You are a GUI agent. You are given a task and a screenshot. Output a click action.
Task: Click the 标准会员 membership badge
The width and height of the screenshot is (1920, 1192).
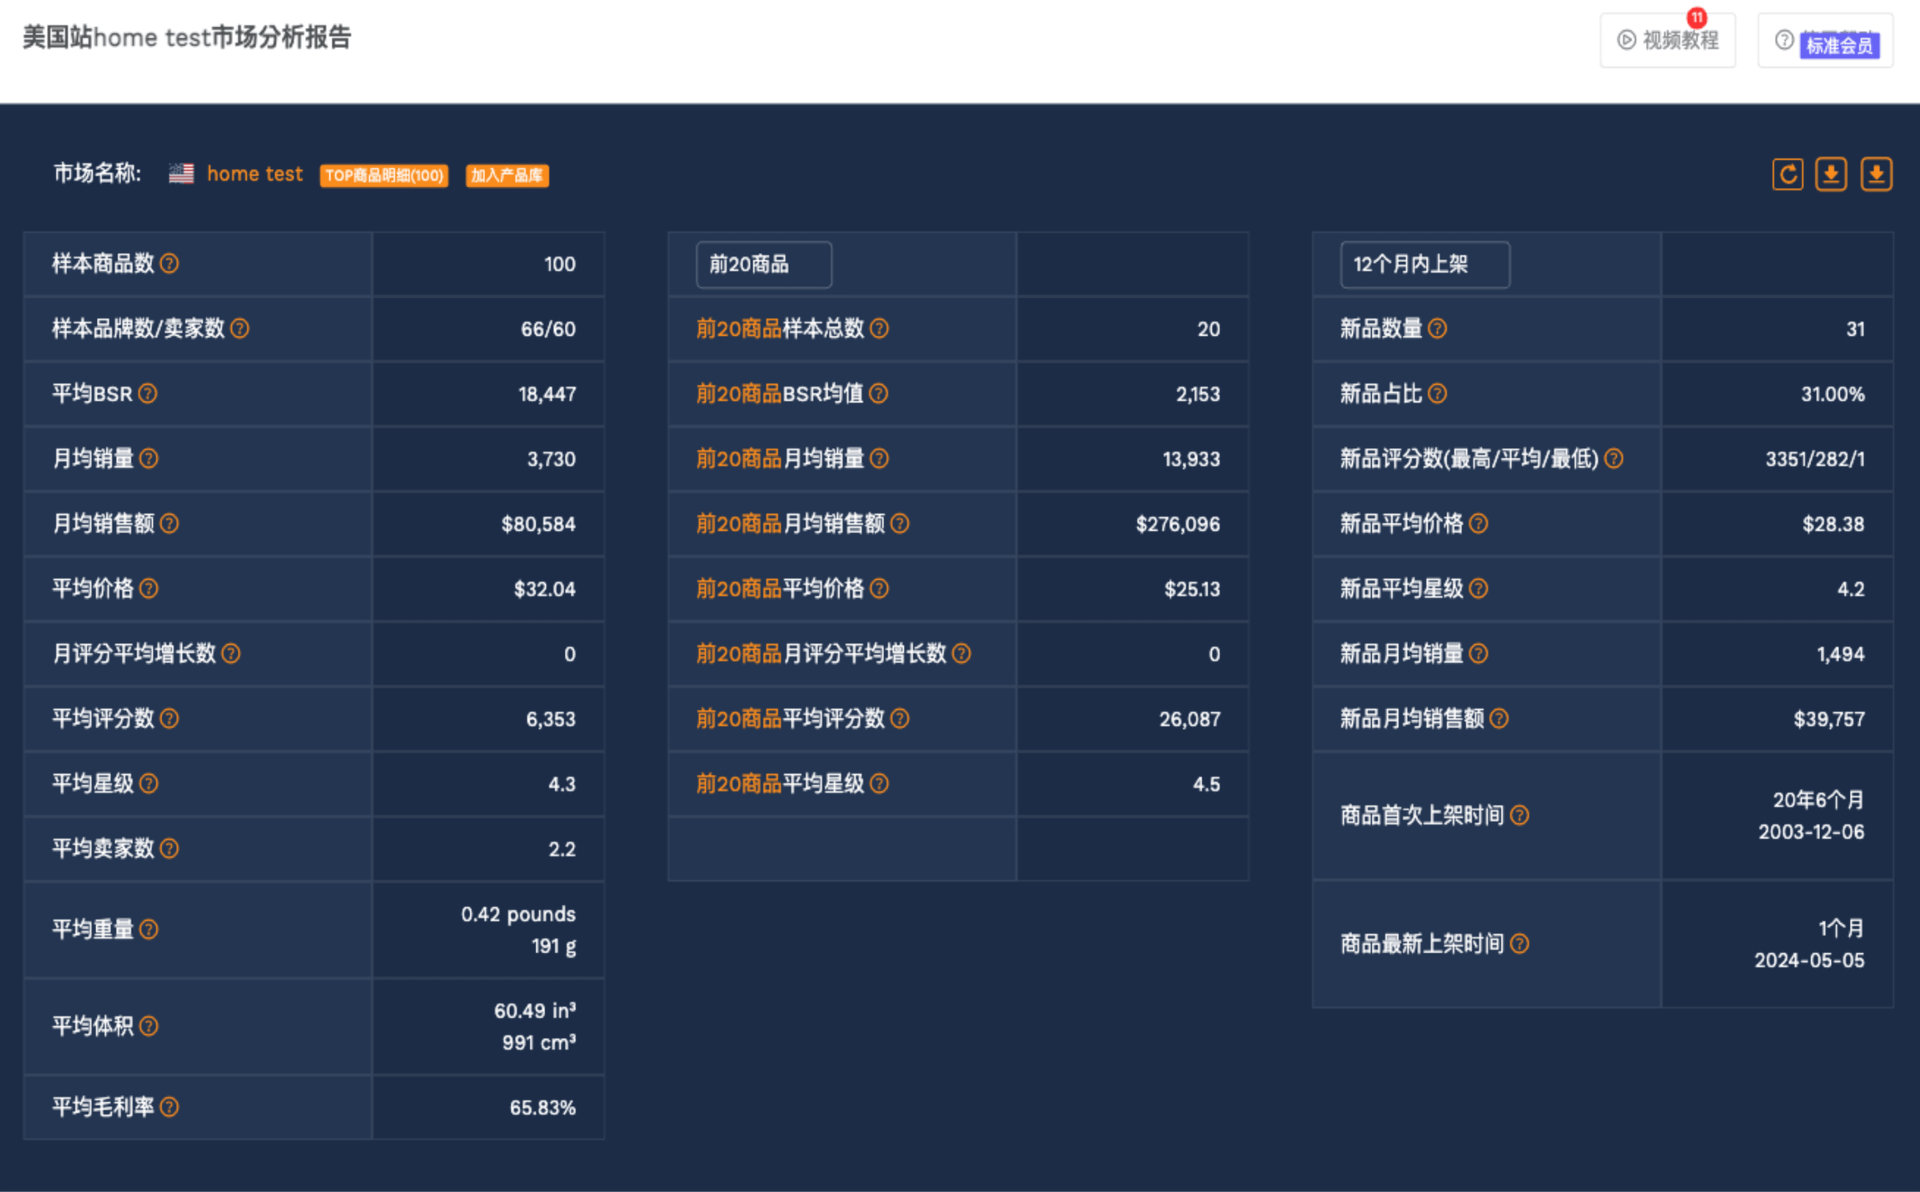[1839, 45]
